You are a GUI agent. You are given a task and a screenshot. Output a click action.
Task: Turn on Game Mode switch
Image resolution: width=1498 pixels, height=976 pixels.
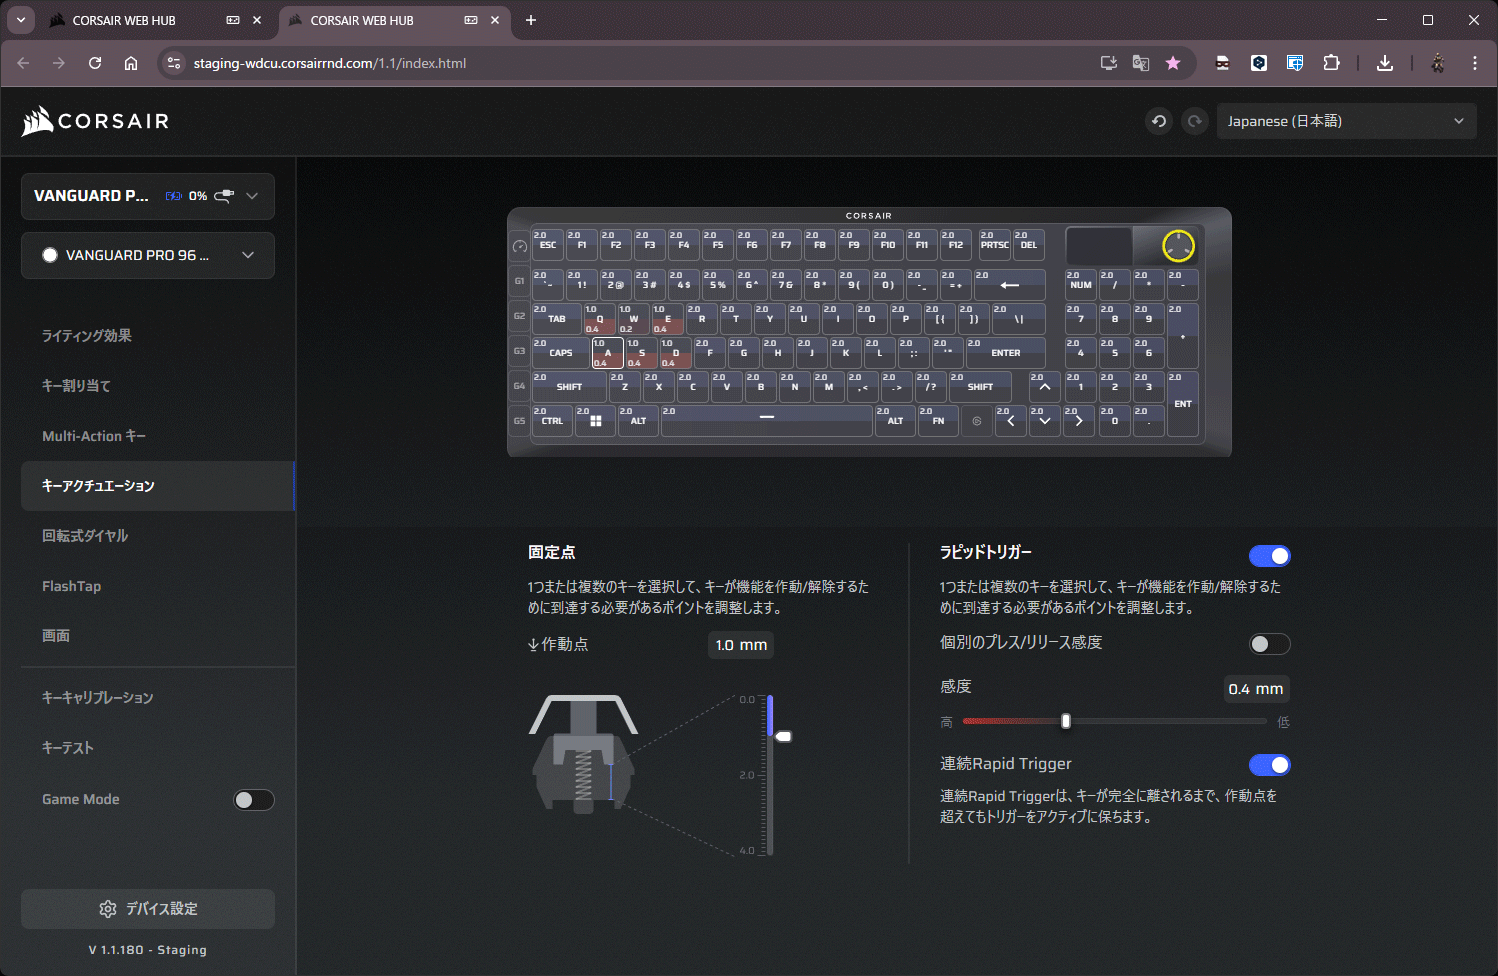click(253, 800)
